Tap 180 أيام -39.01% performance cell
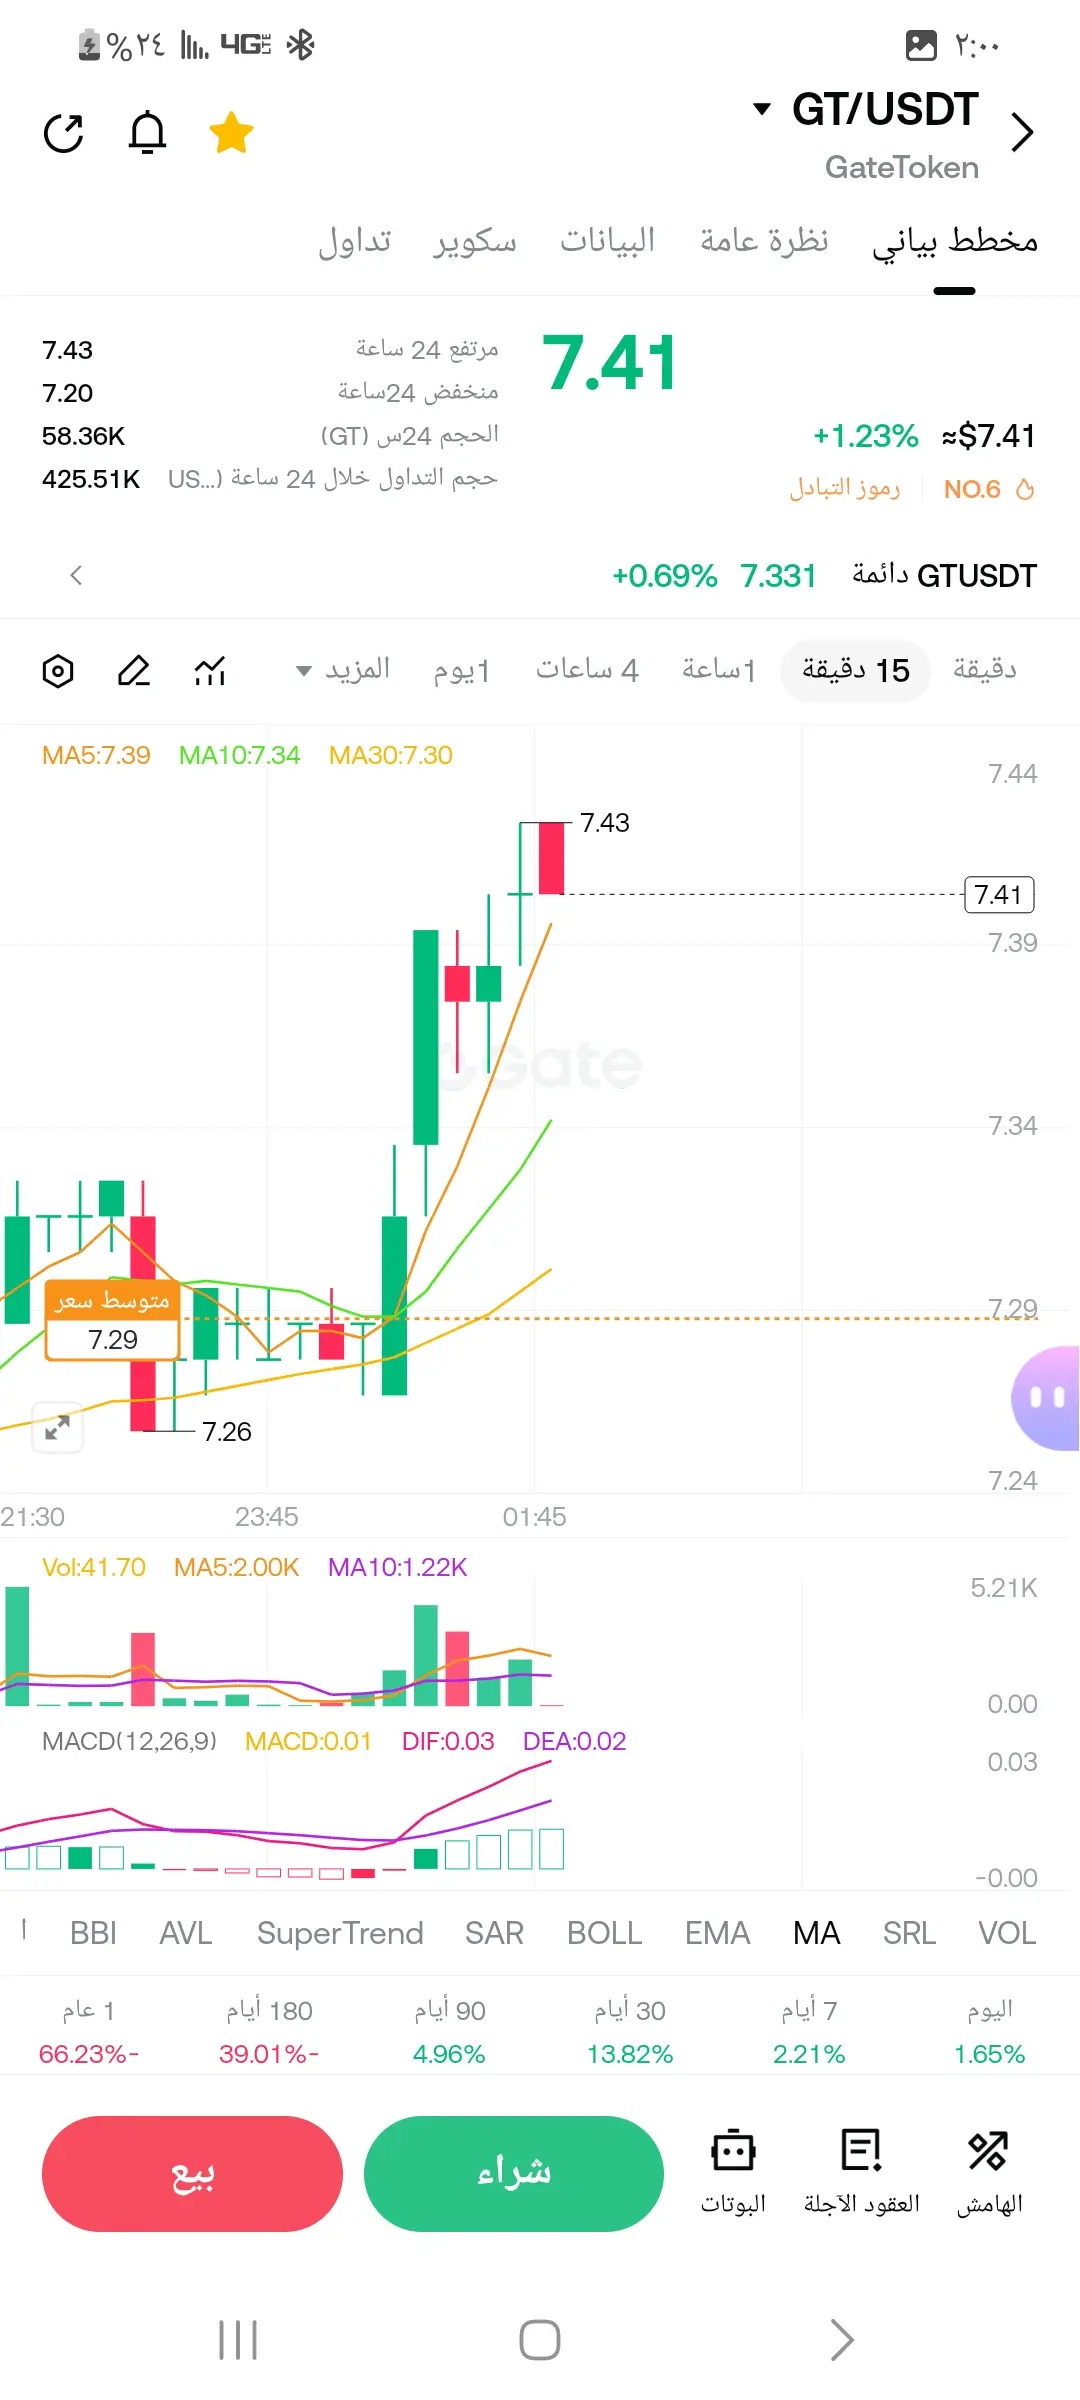 coord(269,2032)
